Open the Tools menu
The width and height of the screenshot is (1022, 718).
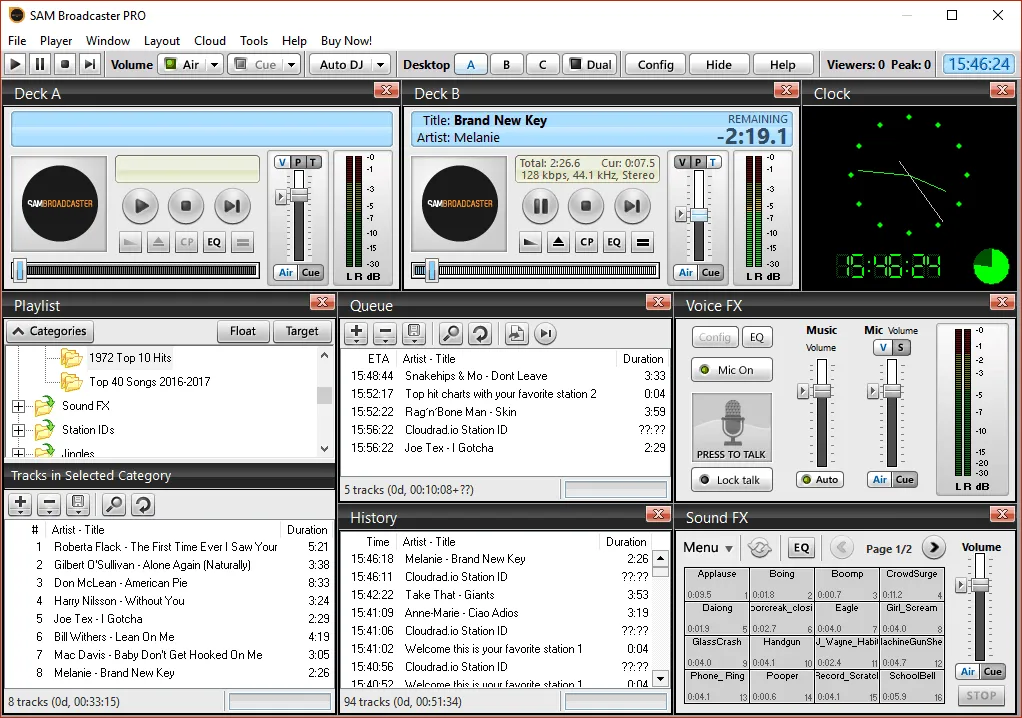pos(253,40)
